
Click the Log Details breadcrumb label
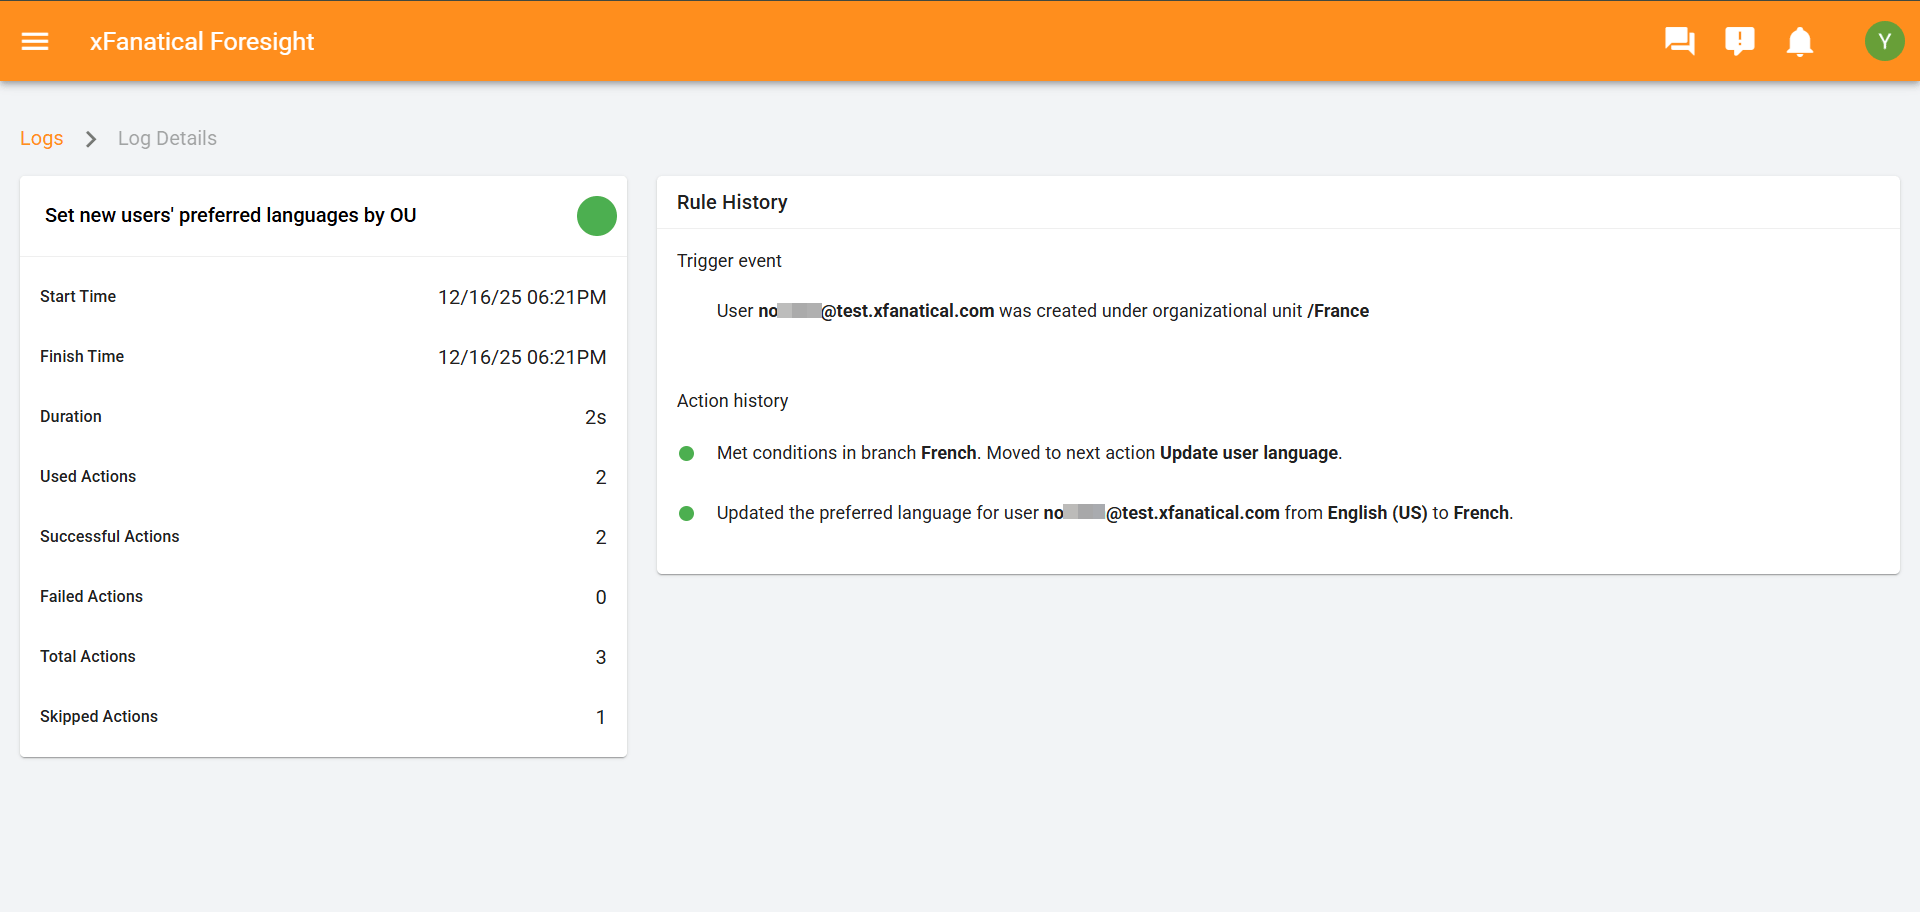166,138
